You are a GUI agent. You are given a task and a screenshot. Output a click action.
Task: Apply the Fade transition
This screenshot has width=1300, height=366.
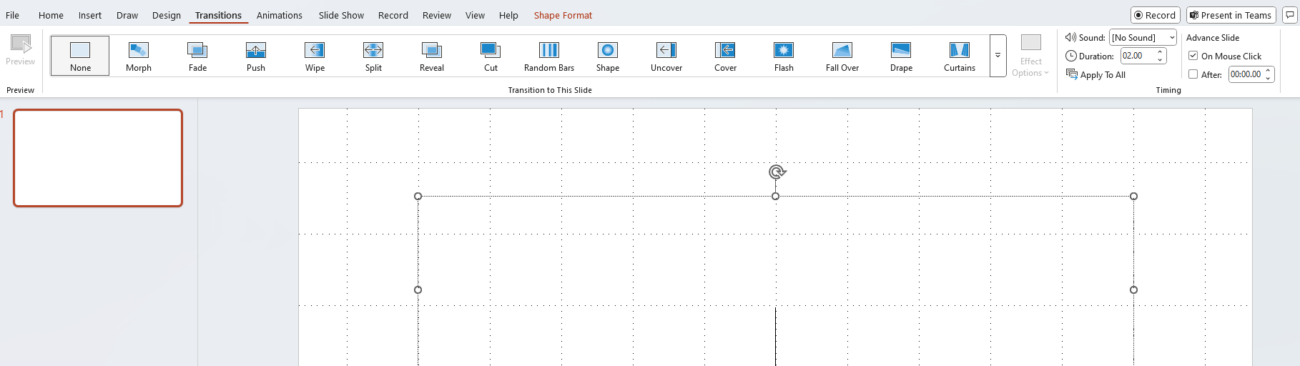tap(197, 56)
